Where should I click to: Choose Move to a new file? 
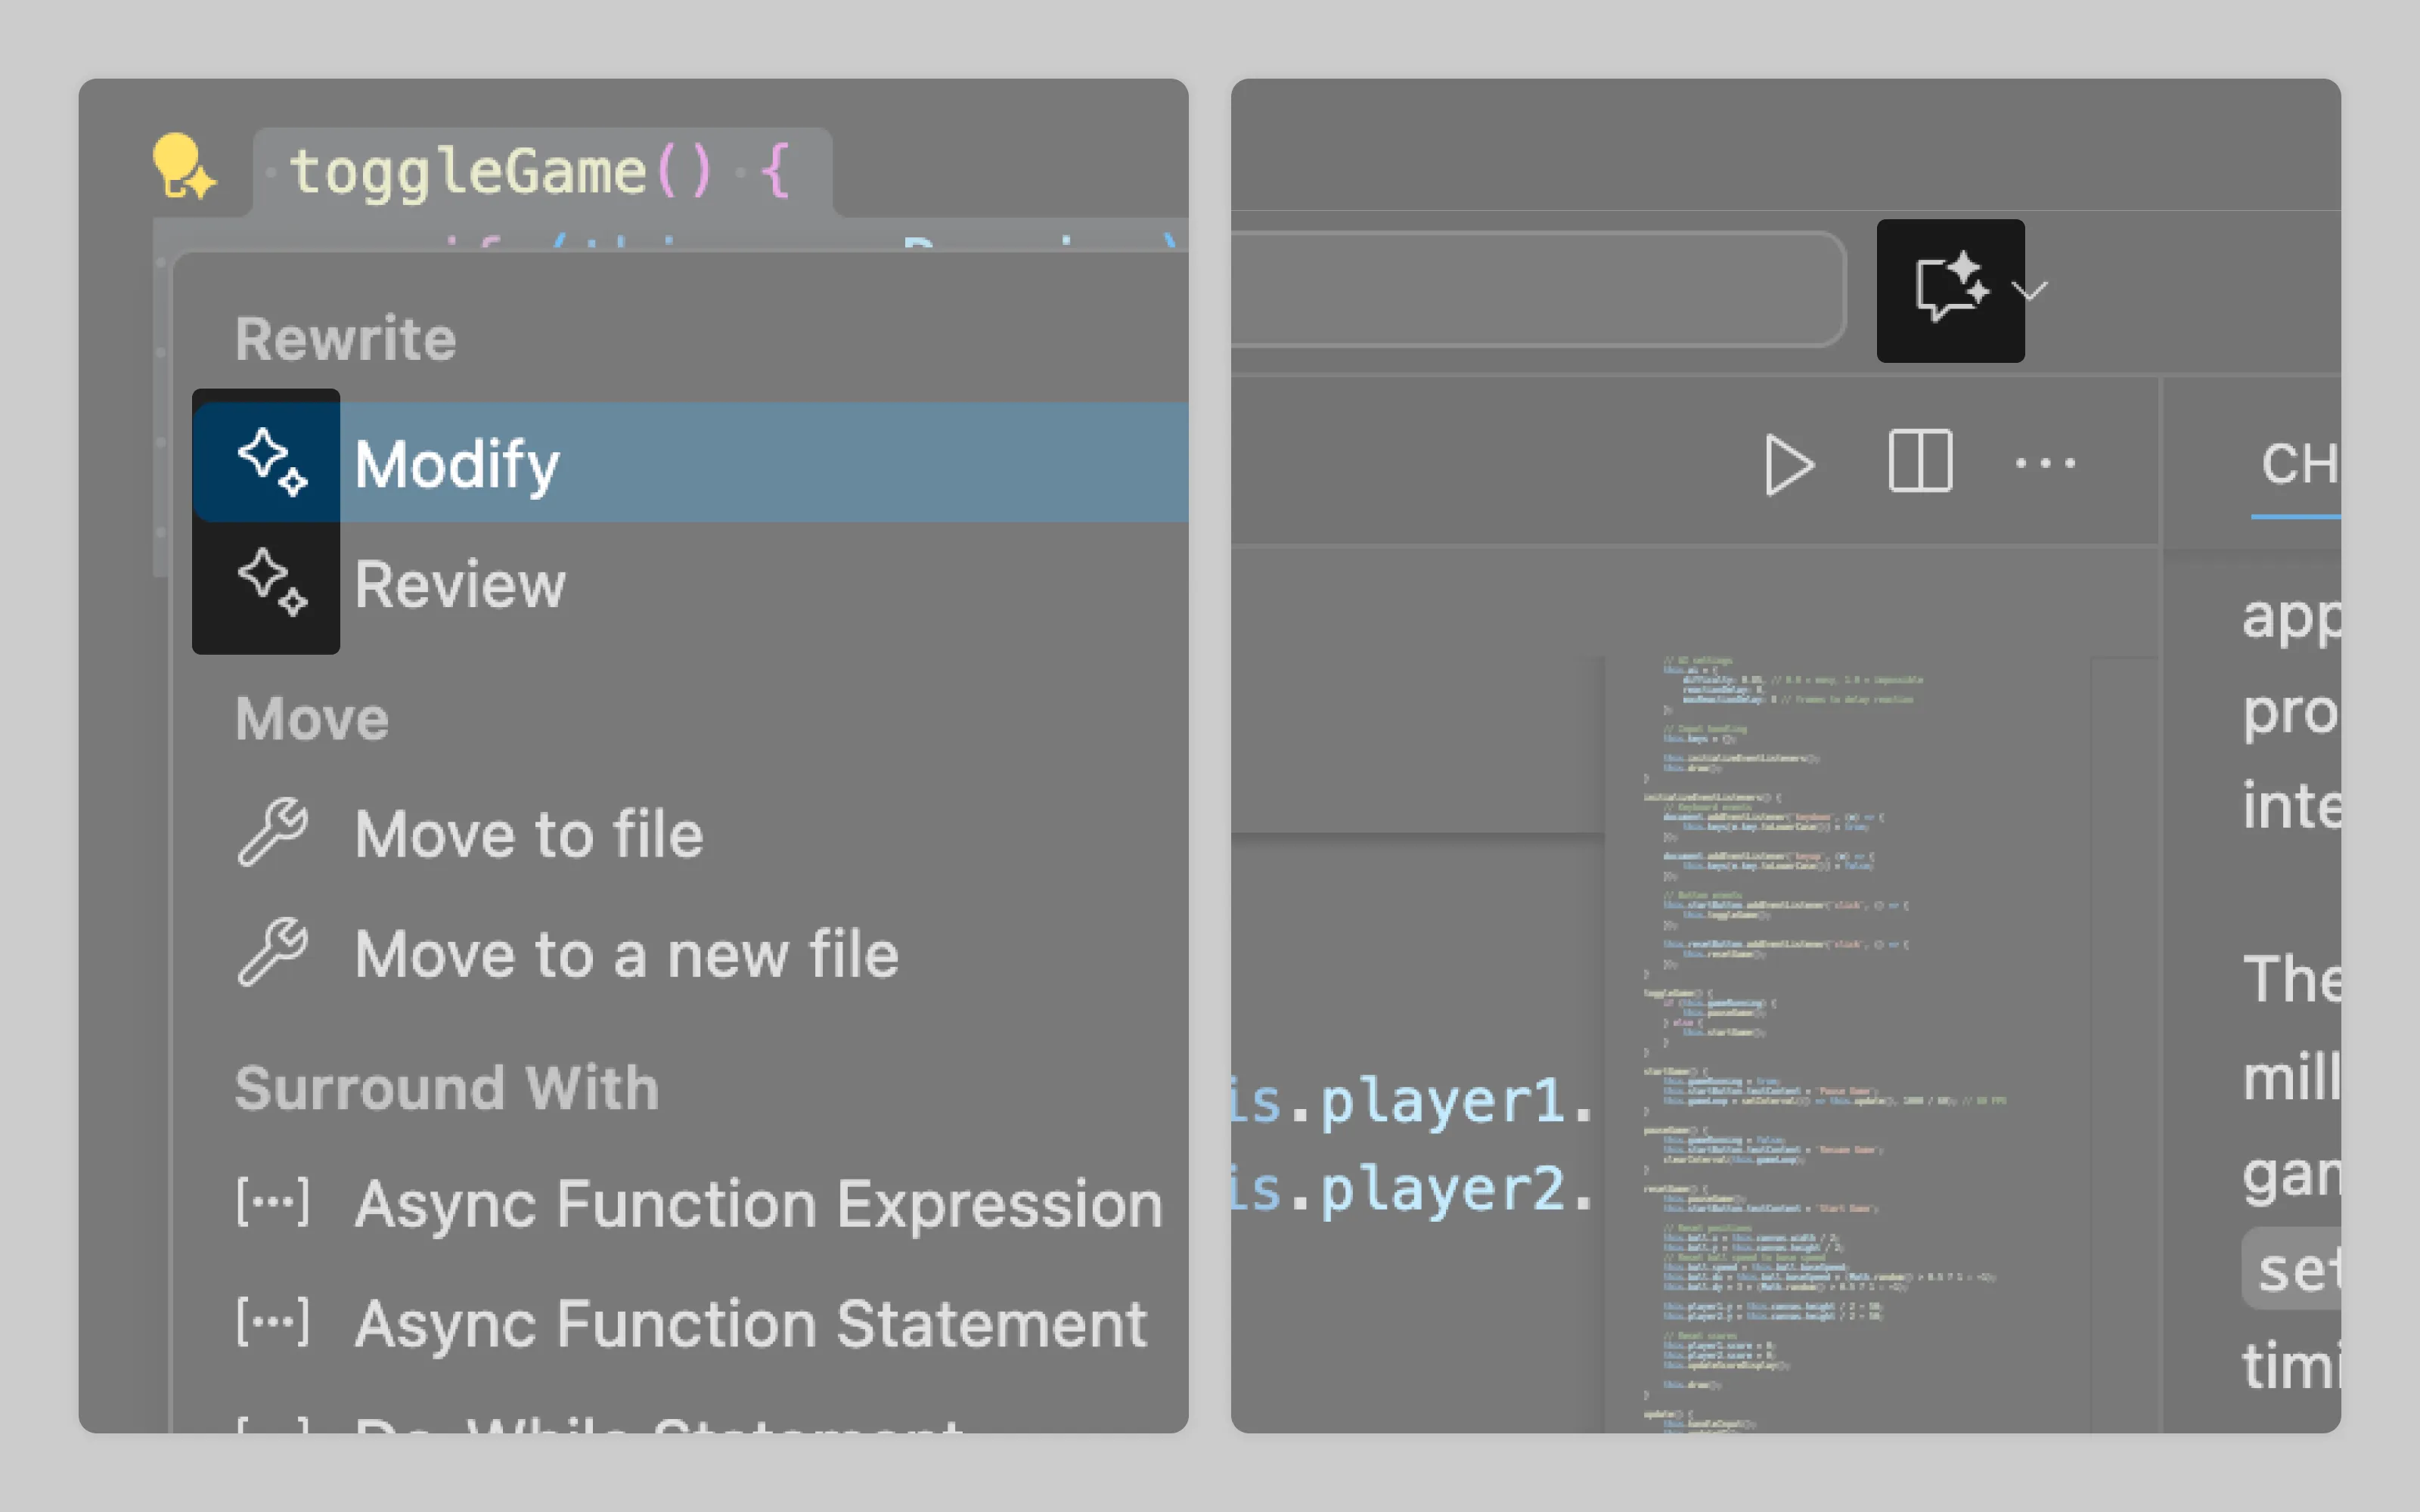627,955
